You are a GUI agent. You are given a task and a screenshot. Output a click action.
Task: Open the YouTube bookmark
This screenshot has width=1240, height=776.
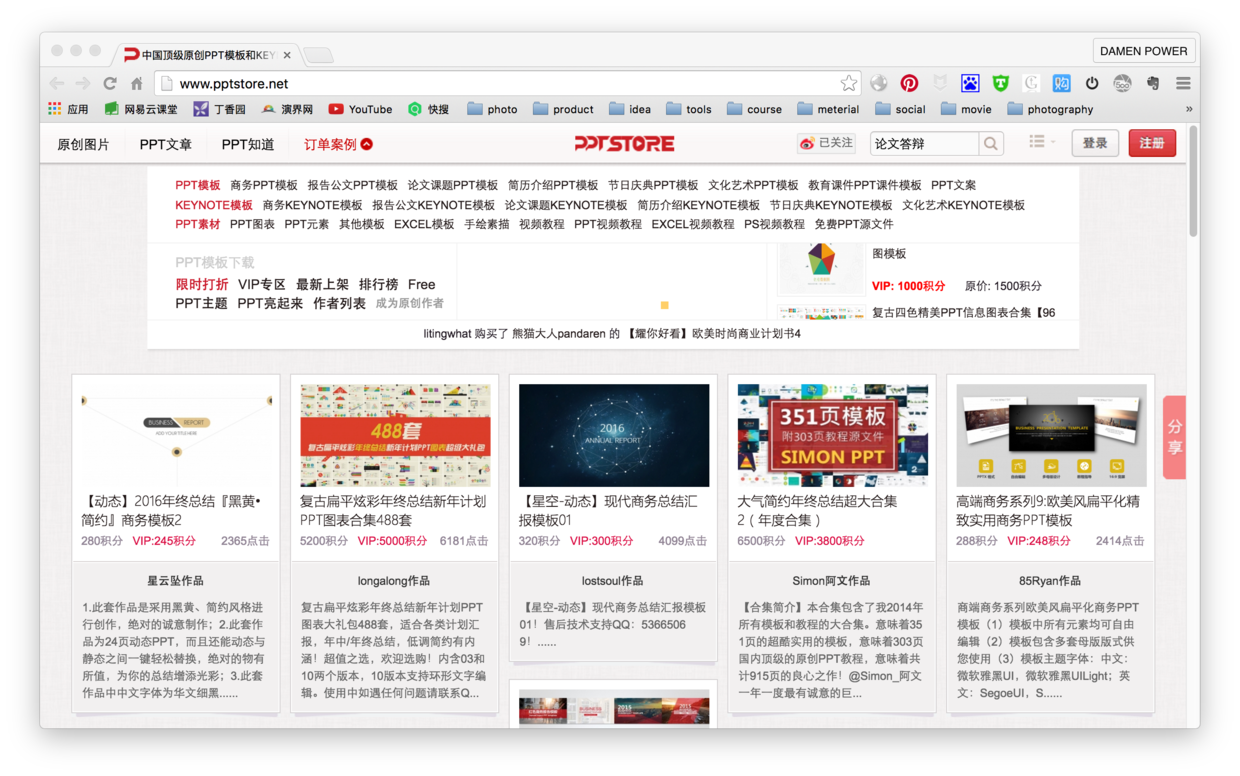point(360,110)
